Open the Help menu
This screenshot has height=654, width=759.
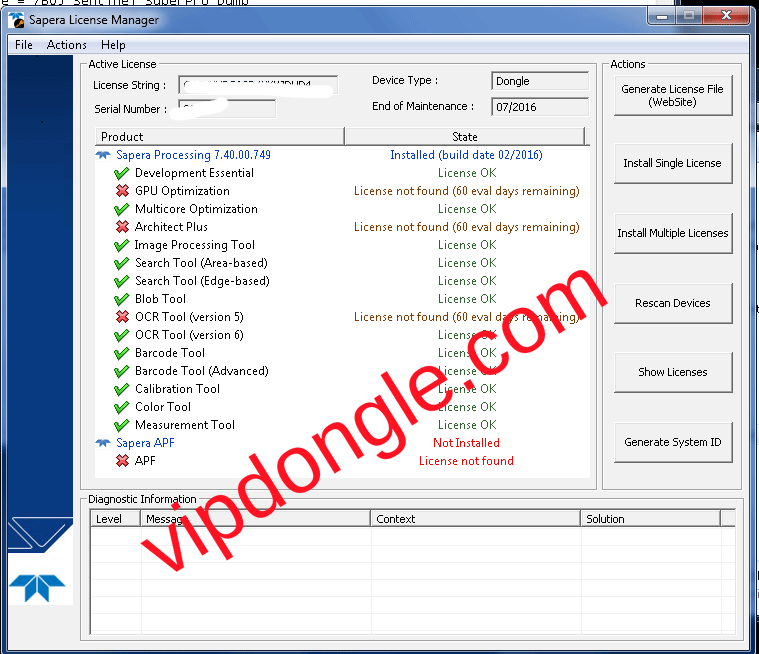[113, 45]
